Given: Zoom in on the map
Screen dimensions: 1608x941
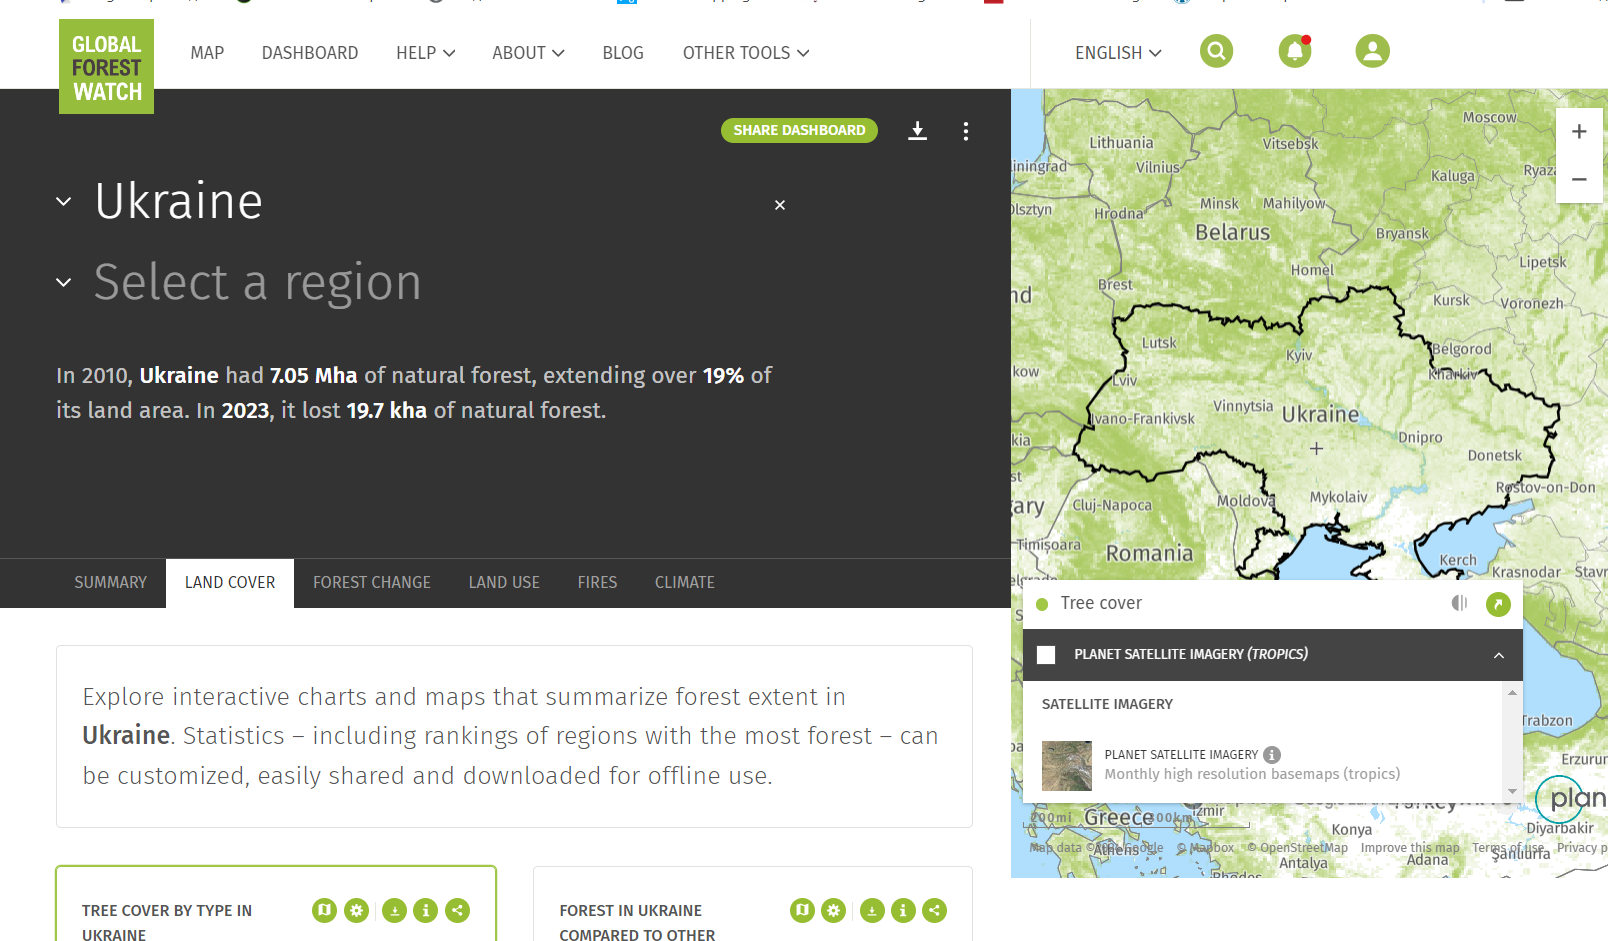Looking at the screenshot, I should pyautogui.click(x=1579, y=132).
